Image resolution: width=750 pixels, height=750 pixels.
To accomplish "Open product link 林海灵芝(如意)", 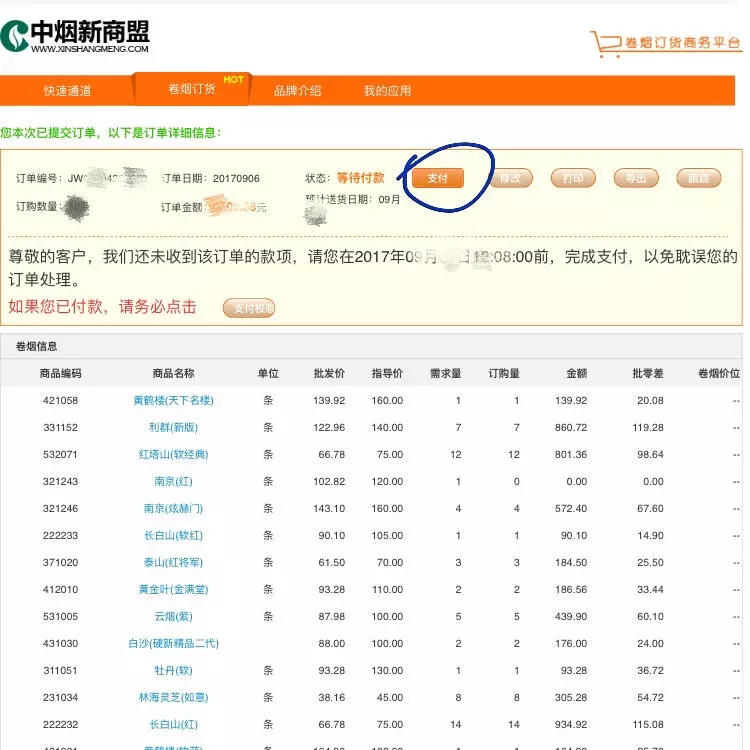I will 173,697.
